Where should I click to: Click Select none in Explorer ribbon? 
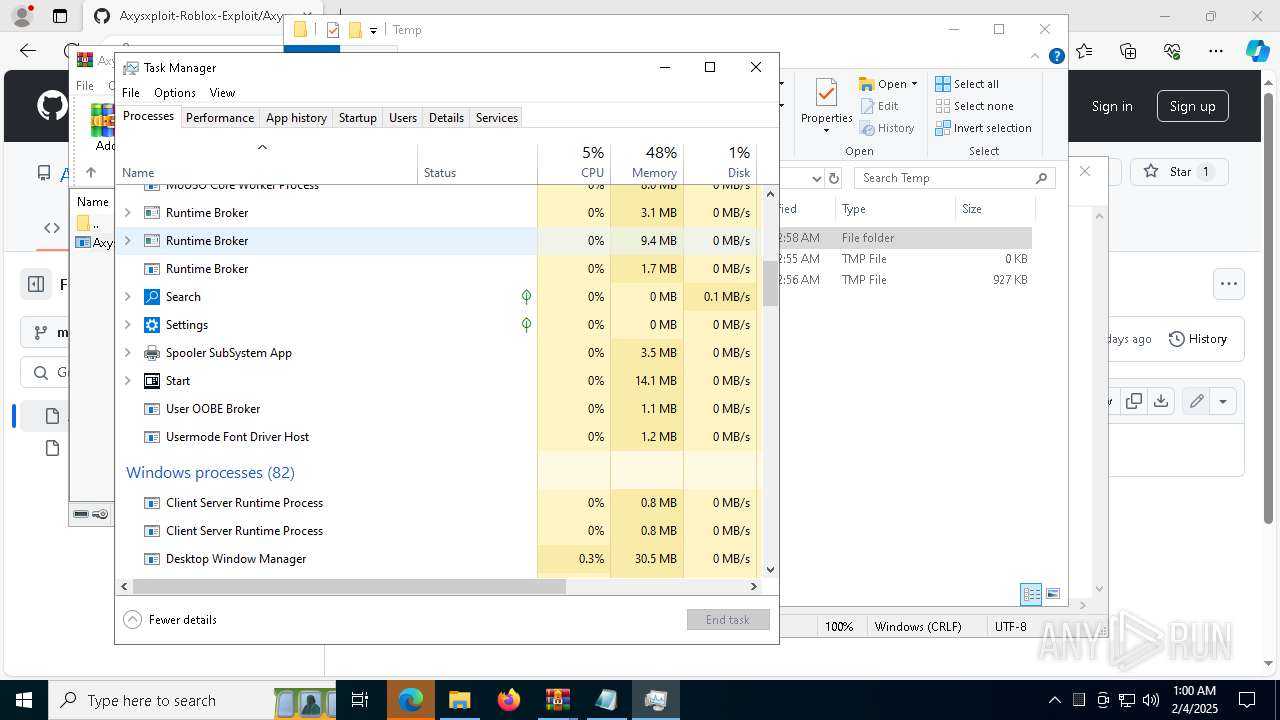[x=975, y=106]
